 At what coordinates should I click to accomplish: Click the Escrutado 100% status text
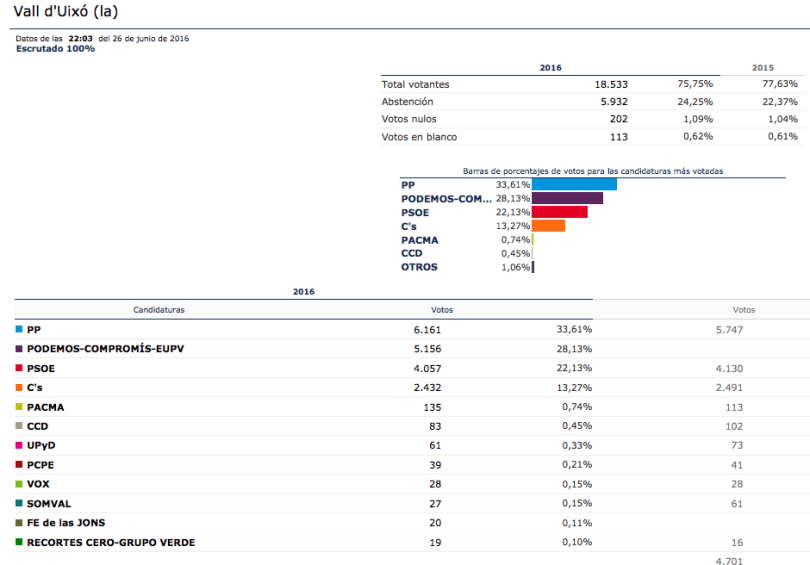click(55, 48)
